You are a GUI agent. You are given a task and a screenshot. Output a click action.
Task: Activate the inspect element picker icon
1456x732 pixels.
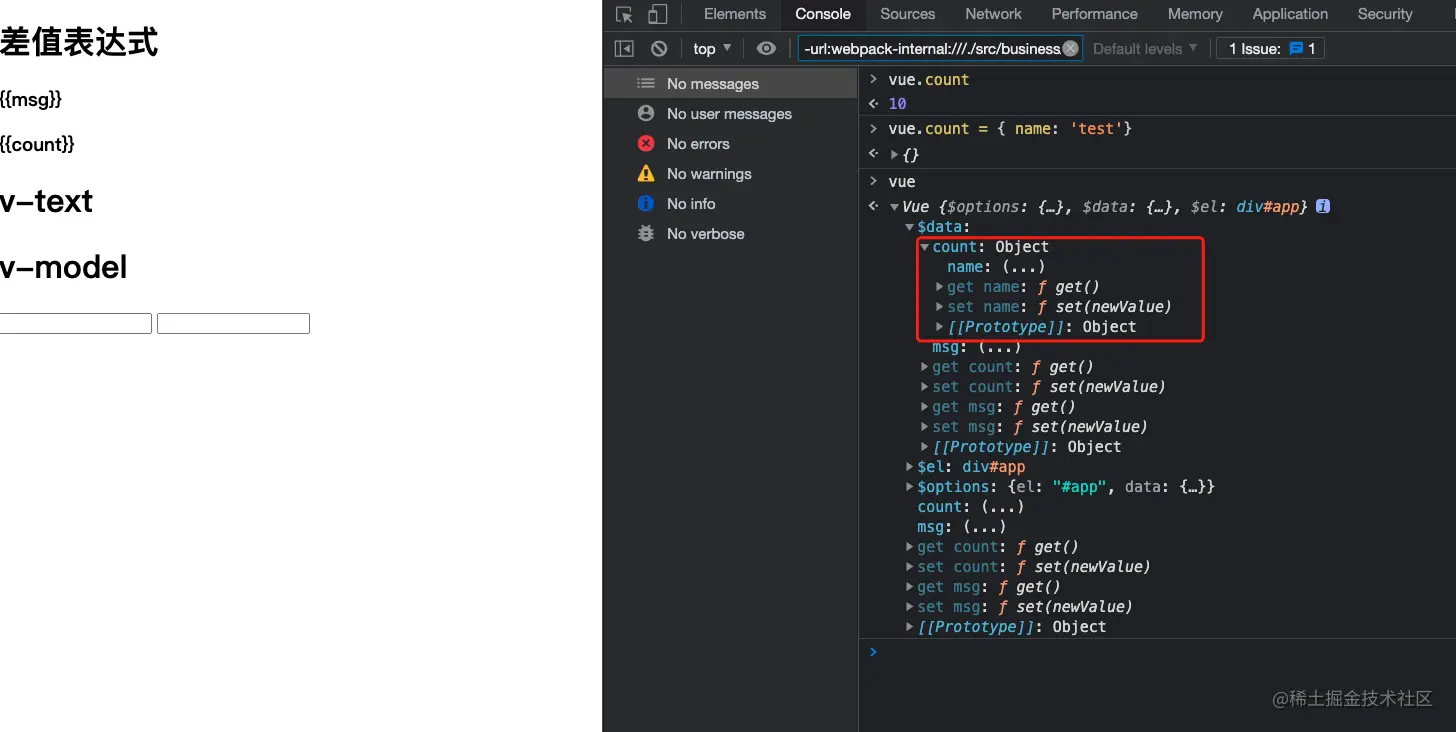pos(624,14)
